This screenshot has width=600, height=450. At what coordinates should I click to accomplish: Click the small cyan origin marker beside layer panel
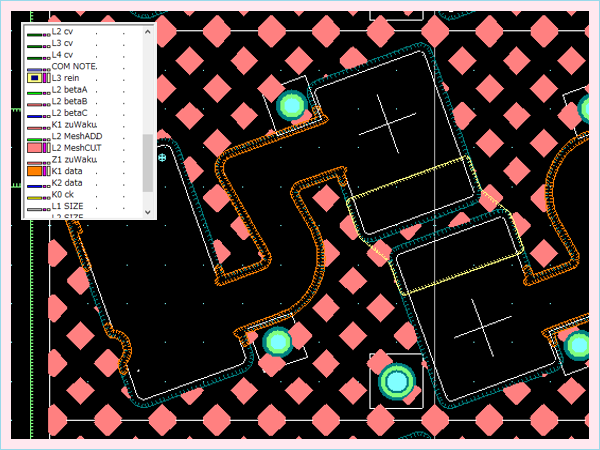click(x=162, y=157)
